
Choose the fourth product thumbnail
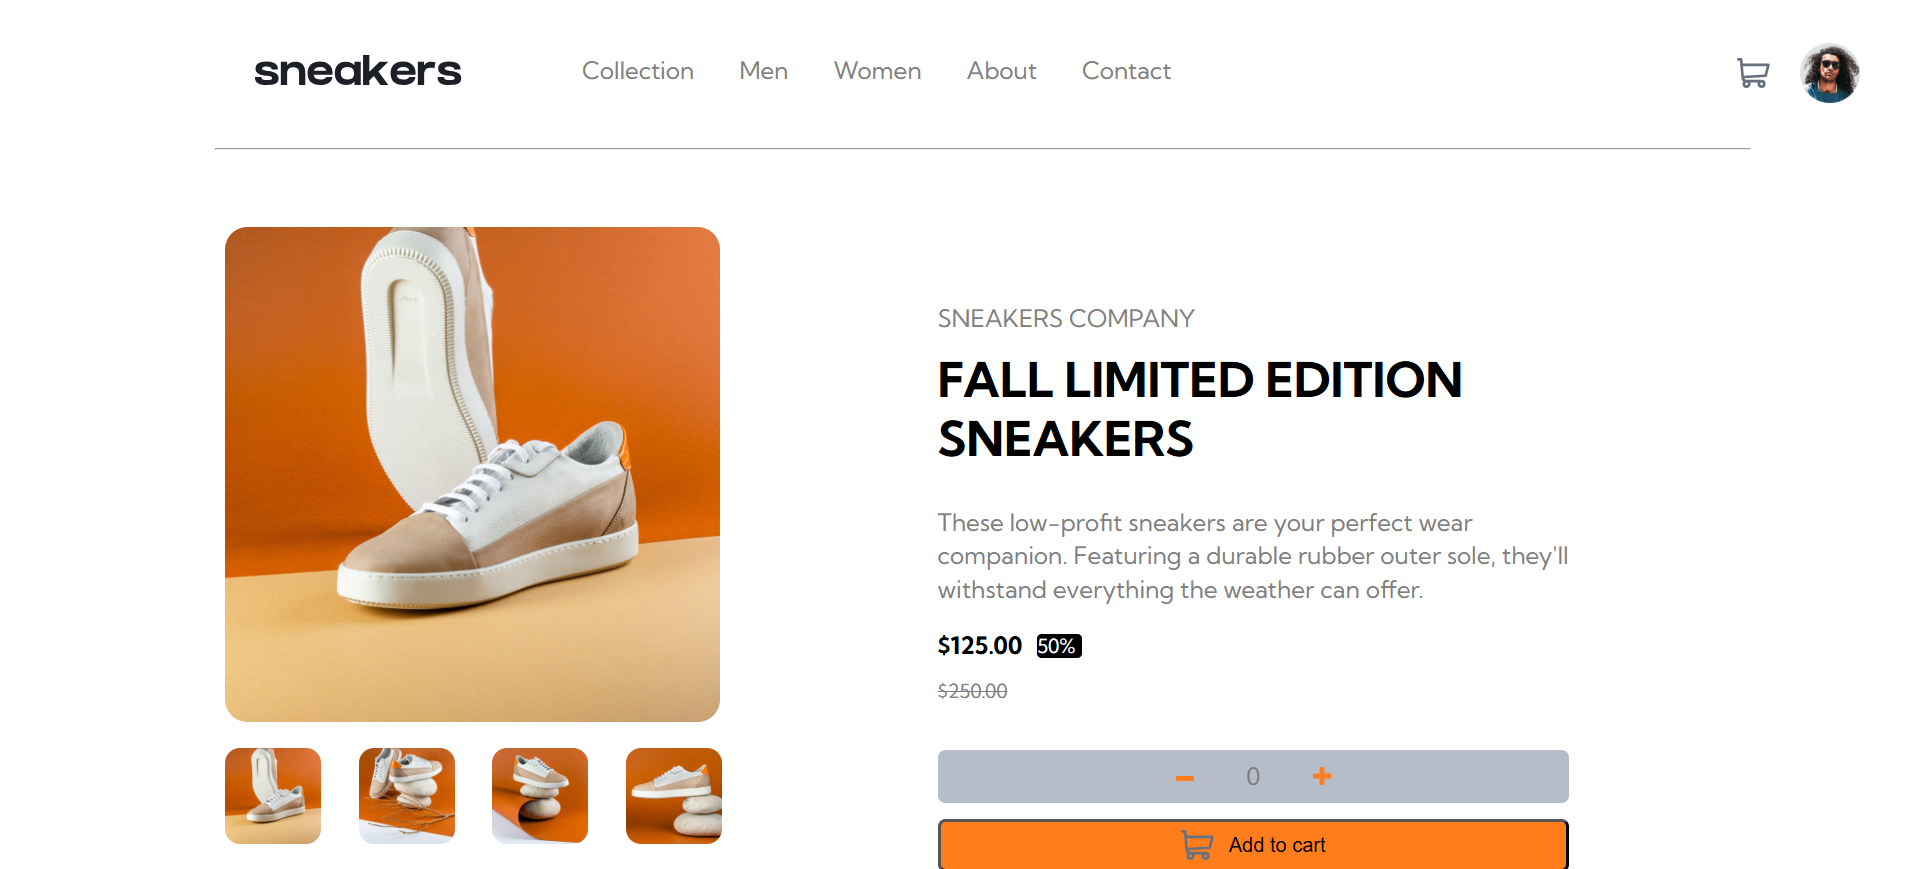click(x=674, y=796)
